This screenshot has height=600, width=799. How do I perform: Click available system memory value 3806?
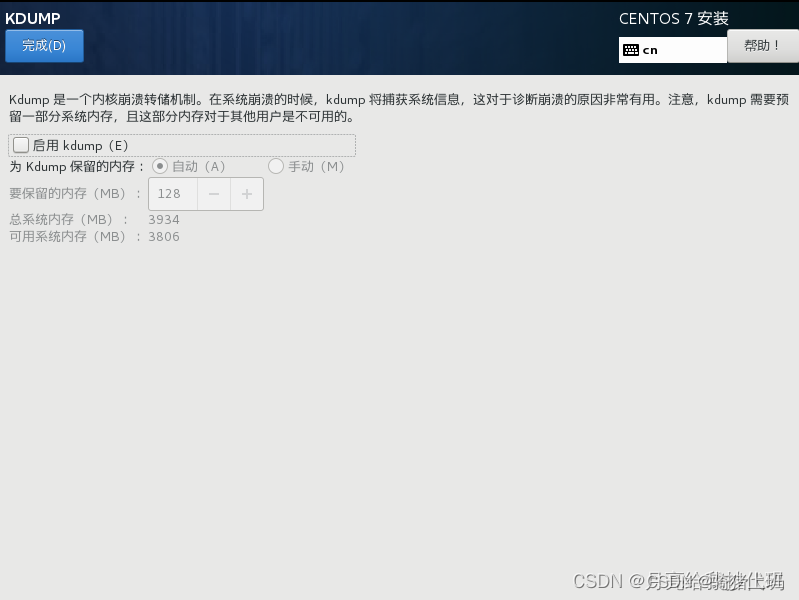pos(164,237)
